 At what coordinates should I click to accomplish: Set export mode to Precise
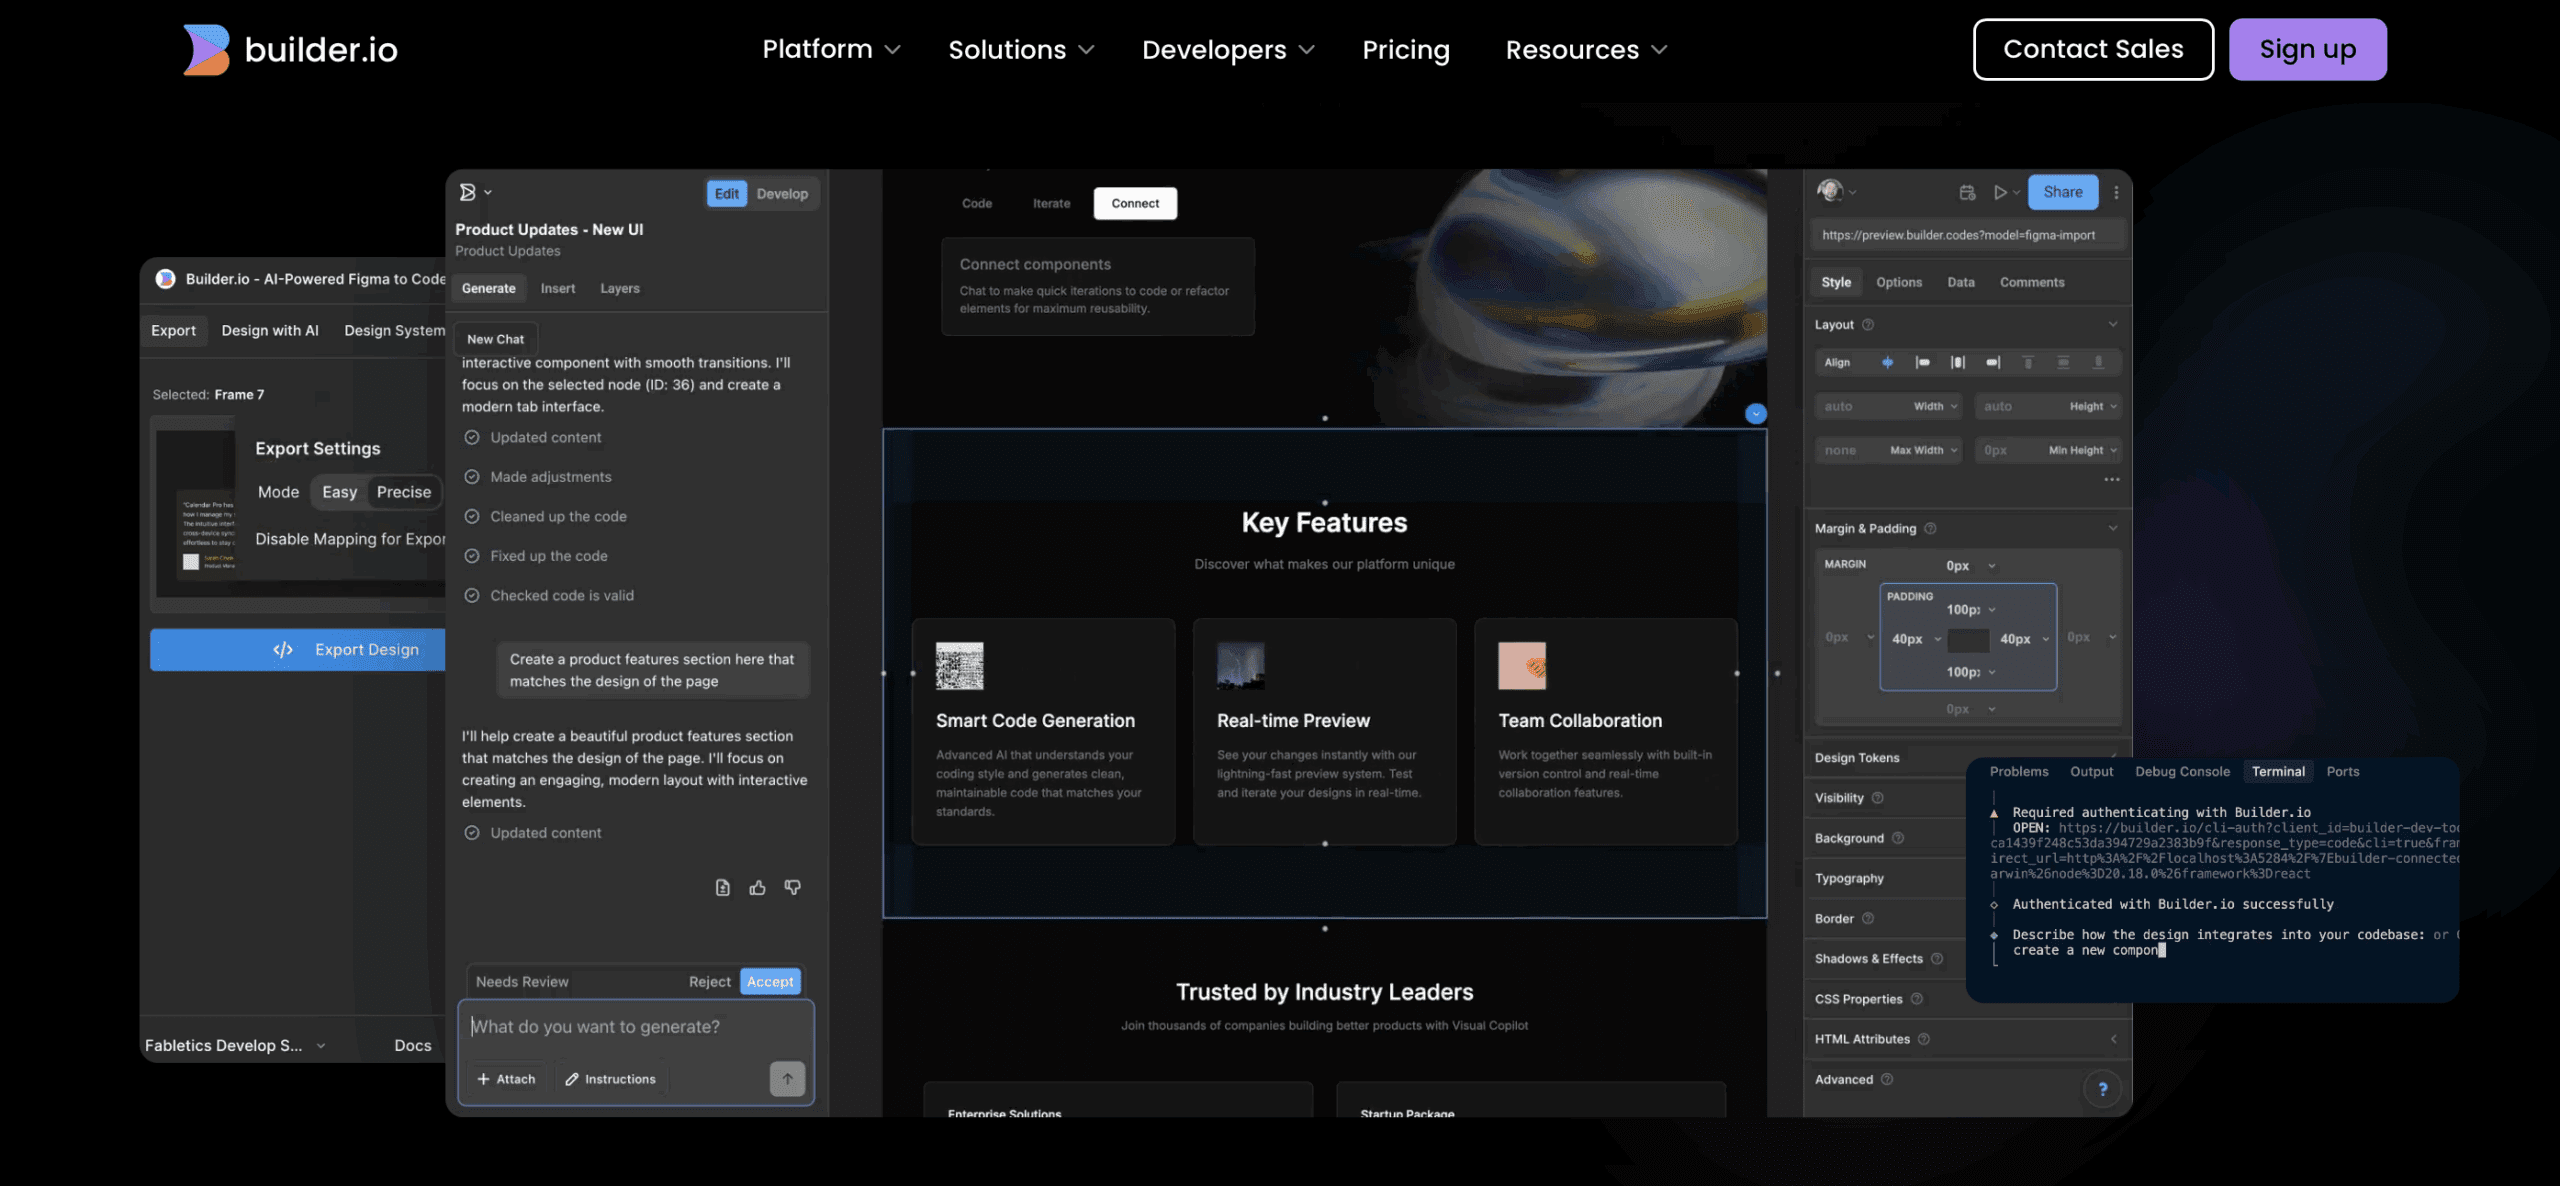[x=404, y=492]
